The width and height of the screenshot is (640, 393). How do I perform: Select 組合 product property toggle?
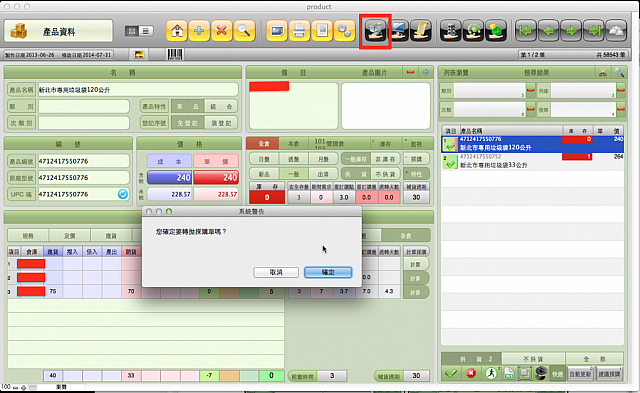(x=221, y=107)
